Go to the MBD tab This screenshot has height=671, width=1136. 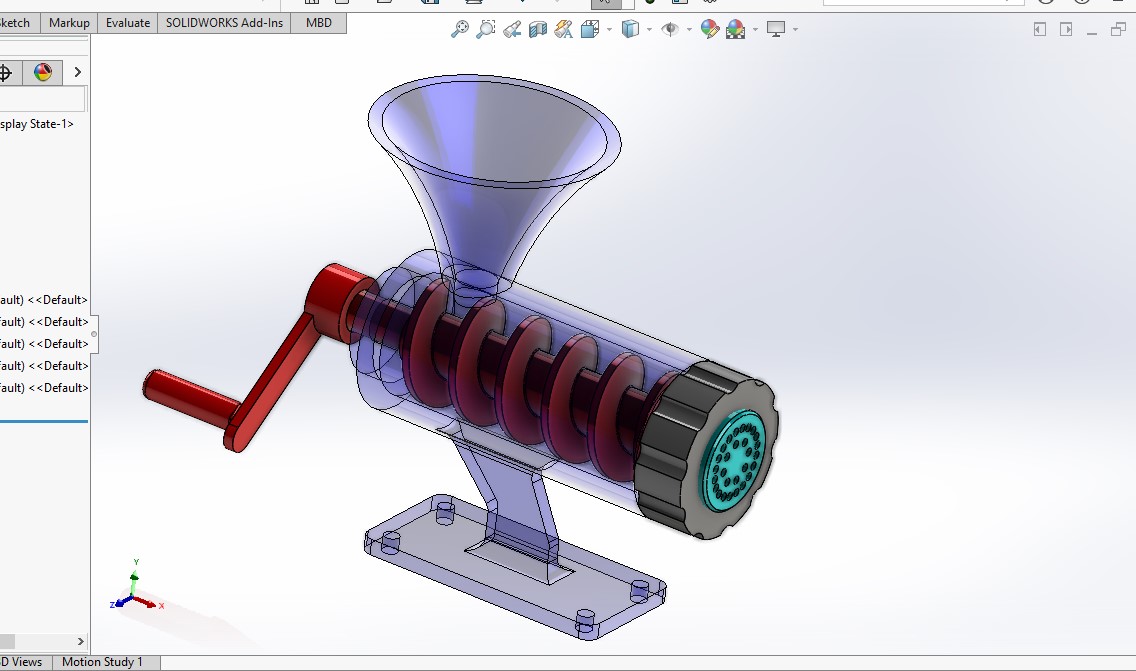click(x=319, y=23)
